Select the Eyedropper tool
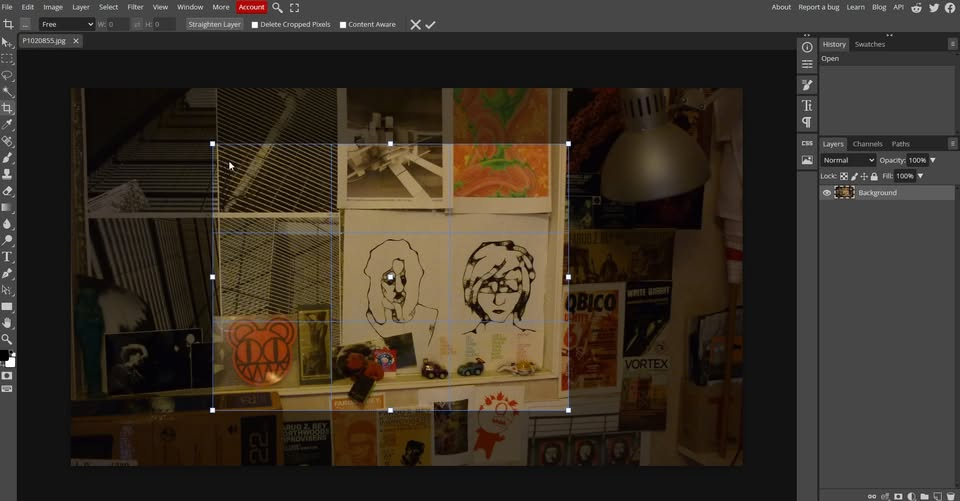This screenshot has height=501, width=960. (x=7, y=125)
